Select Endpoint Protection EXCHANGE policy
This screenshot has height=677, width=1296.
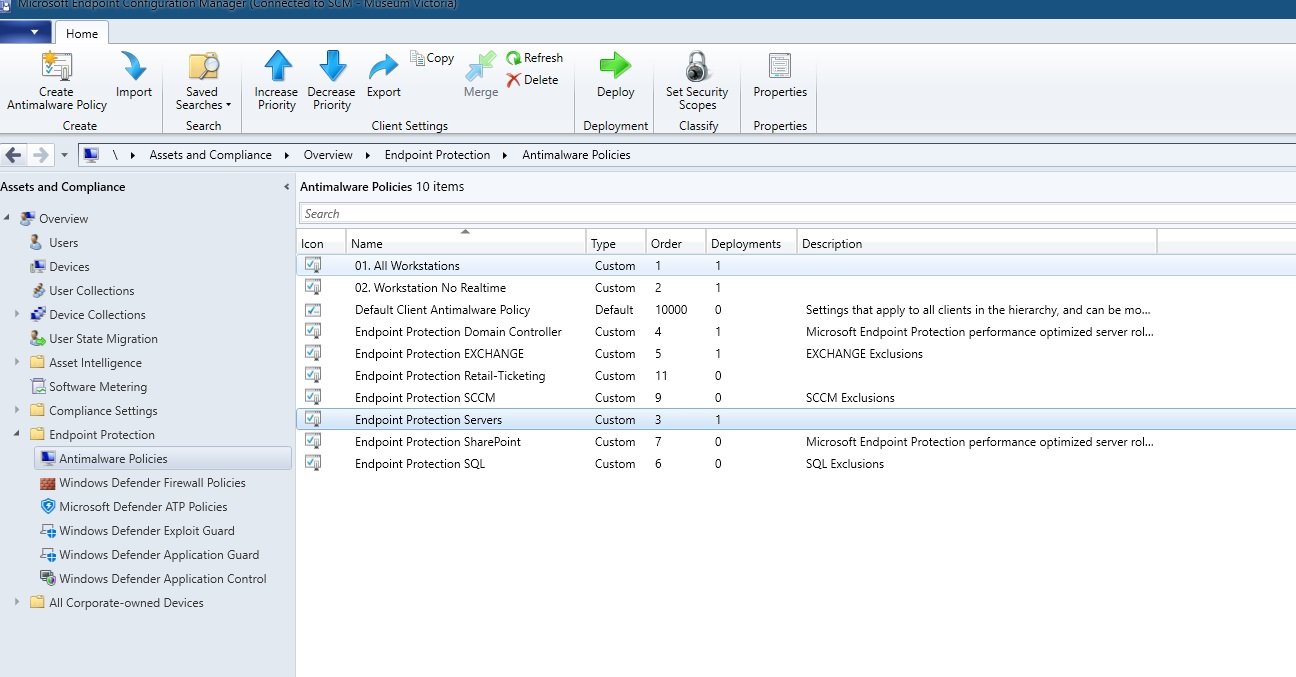(x=796, y=354)
